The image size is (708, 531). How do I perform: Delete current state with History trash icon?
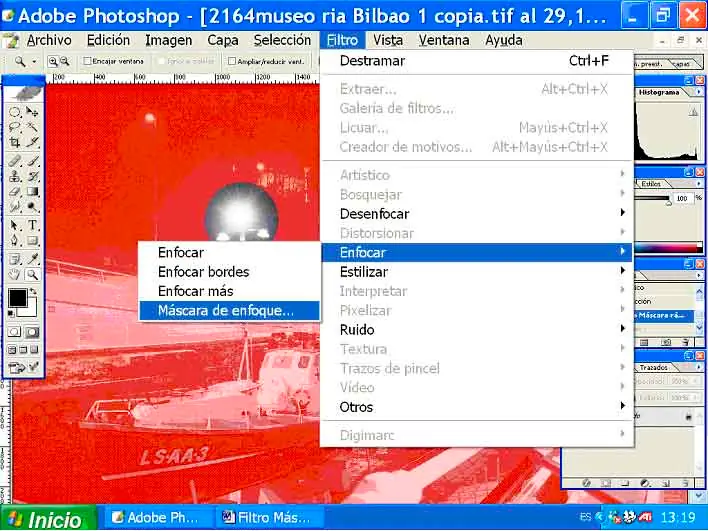[x=686, y=342]
